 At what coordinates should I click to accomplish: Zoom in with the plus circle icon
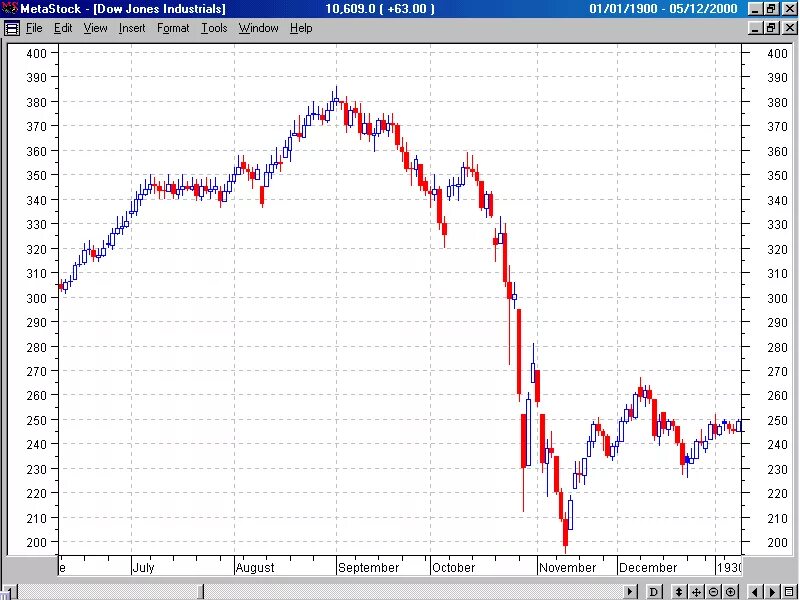[x=731, y=592]
